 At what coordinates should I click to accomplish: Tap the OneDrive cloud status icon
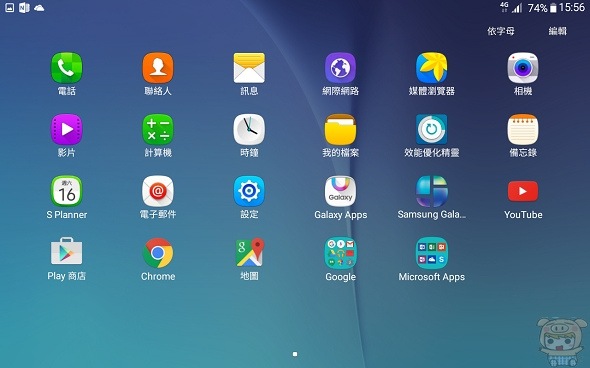pos(39,8)
